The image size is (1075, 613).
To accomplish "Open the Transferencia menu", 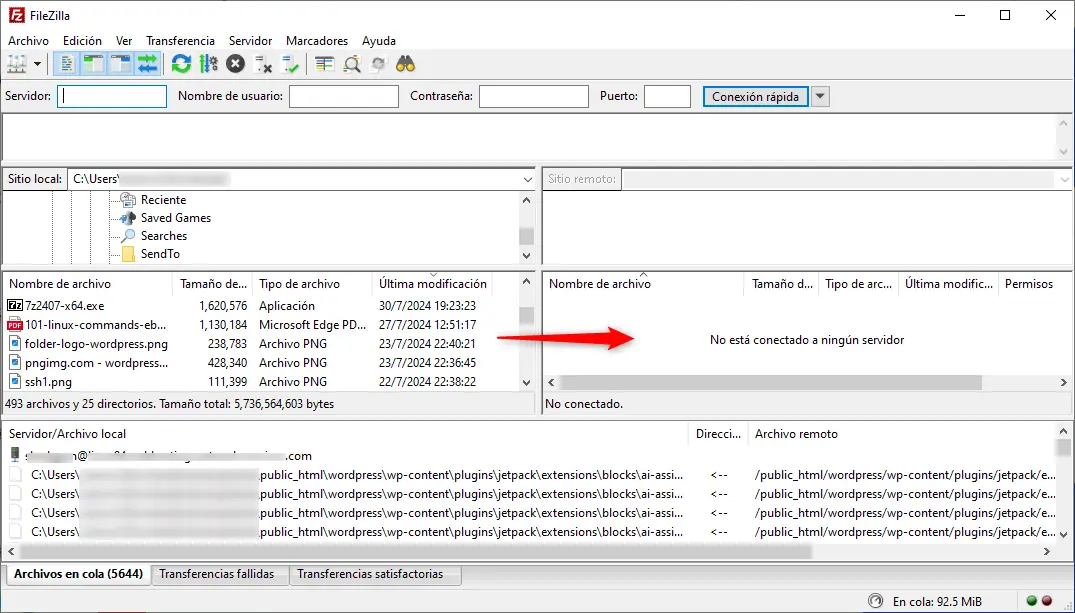I will (180, 41).
